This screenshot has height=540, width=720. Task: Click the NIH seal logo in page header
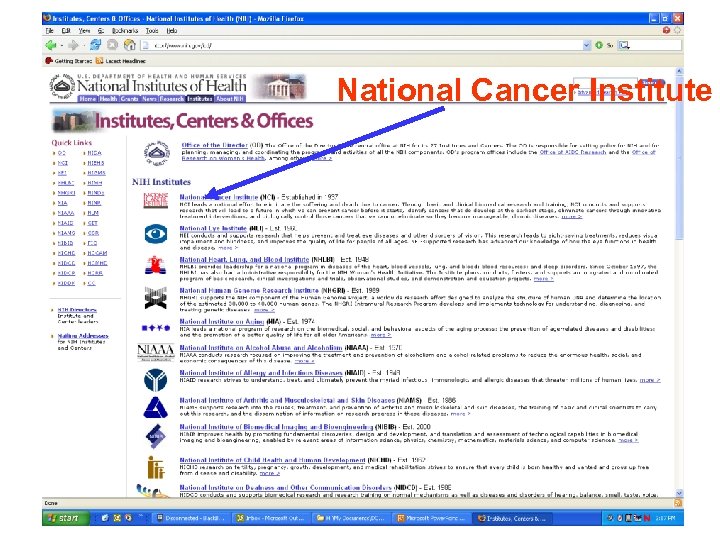point(62,86)
